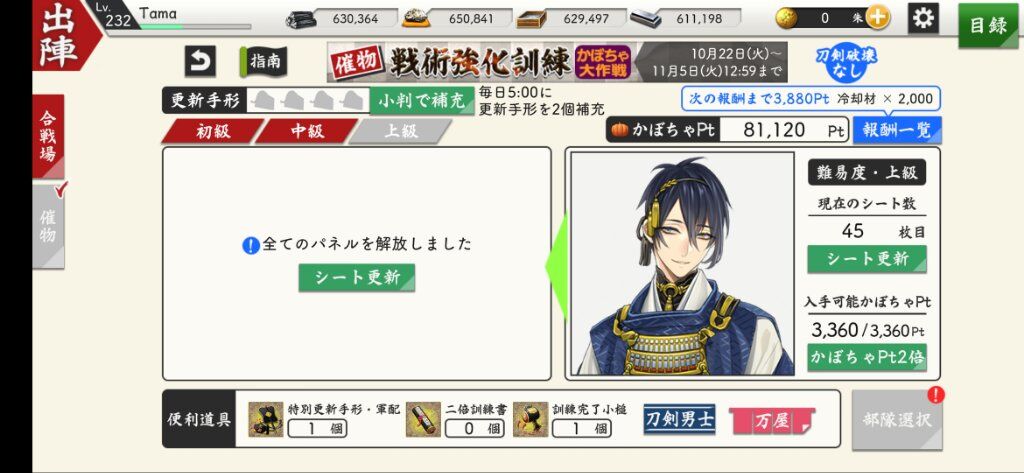
Task: Switch to 中級 difficulty tab
Action: click(306, 131)
